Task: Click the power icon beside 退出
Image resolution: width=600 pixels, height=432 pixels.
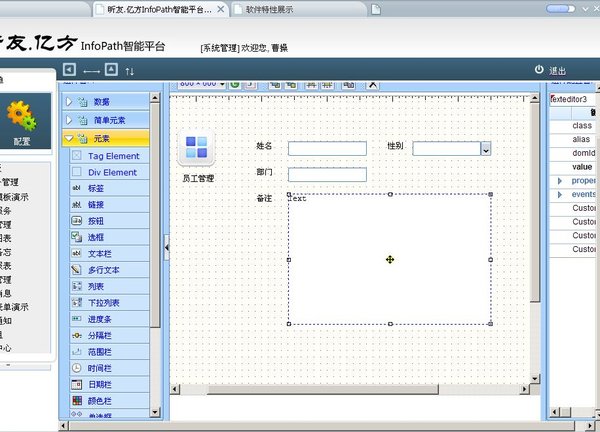Action: point(539,70)
